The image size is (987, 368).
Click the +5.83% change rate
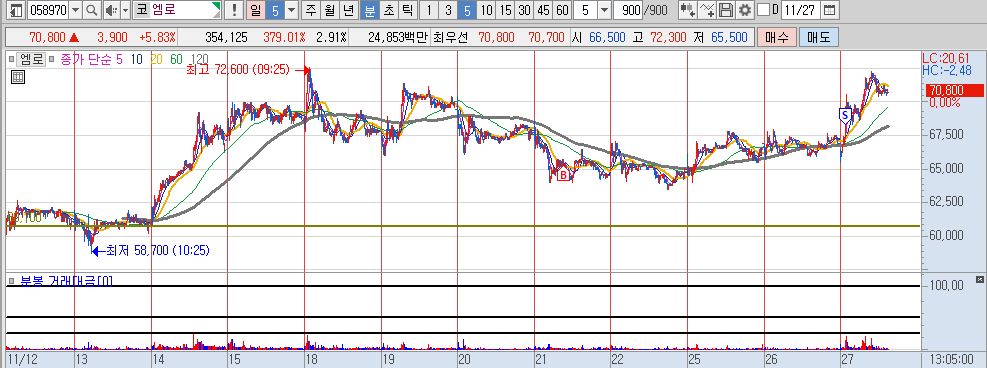[157, 37]
